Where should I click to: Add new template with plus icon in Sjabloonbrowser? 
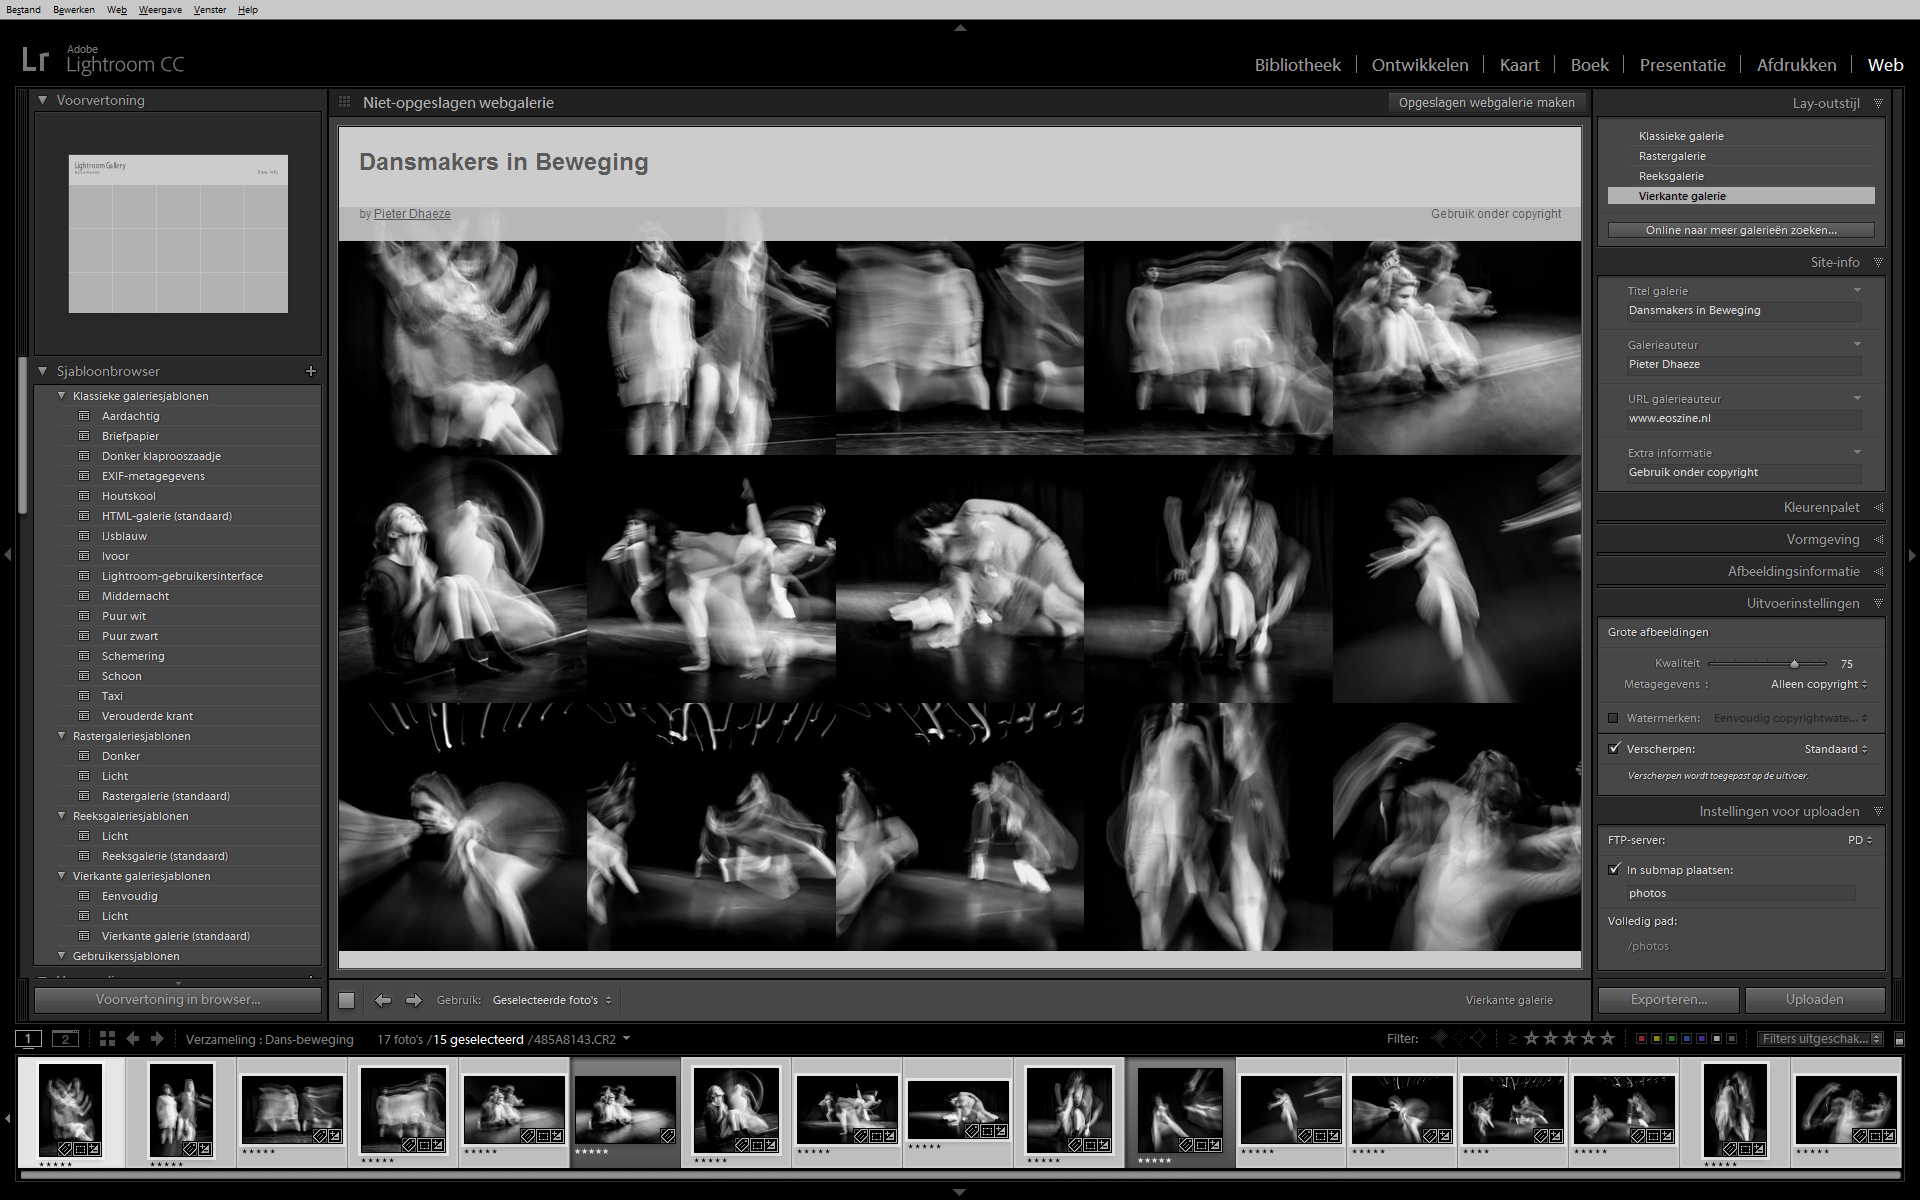coord(311,371)
